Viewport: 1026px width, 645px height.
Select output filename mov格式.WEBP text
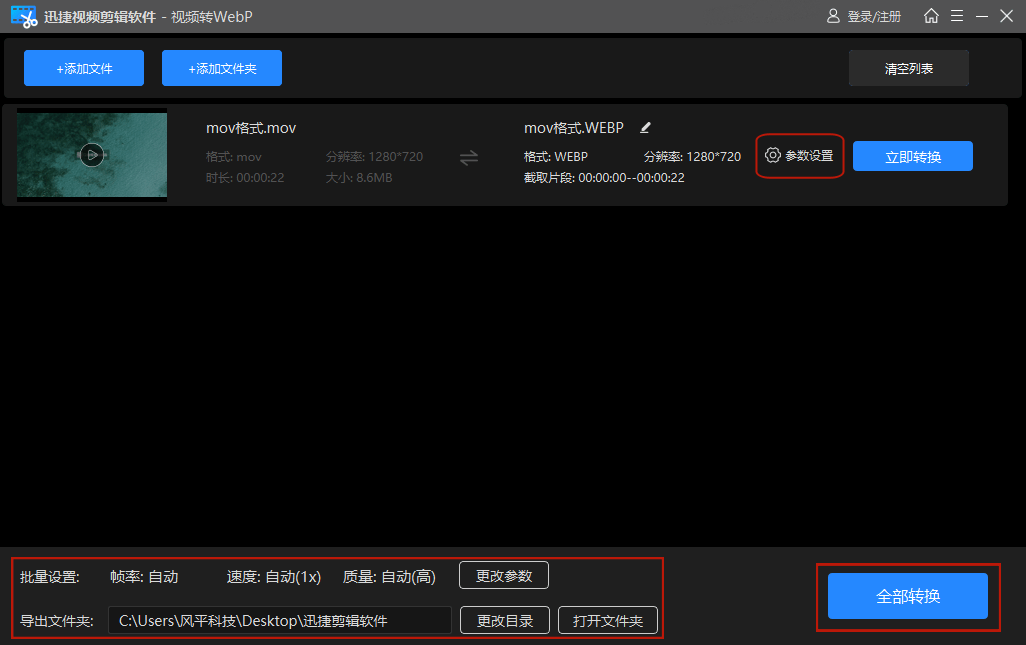click(x=574, y=128)
